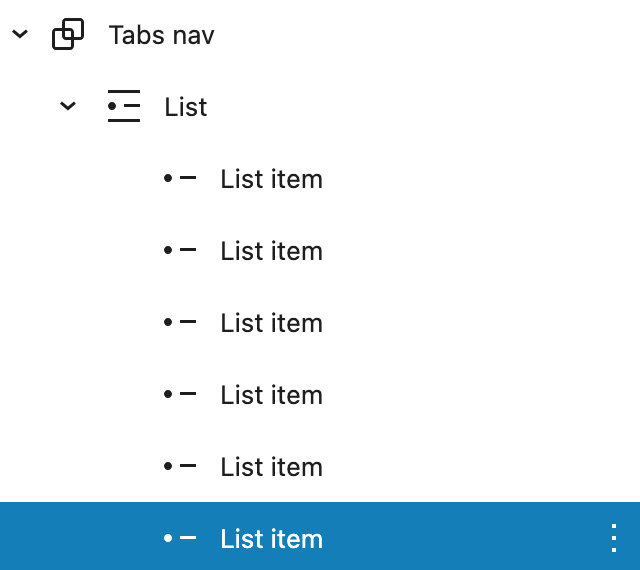The height and width of the screenshot is (570, 640).
Task: Click the fifth List item bullet icon
Action: point(180,465)
